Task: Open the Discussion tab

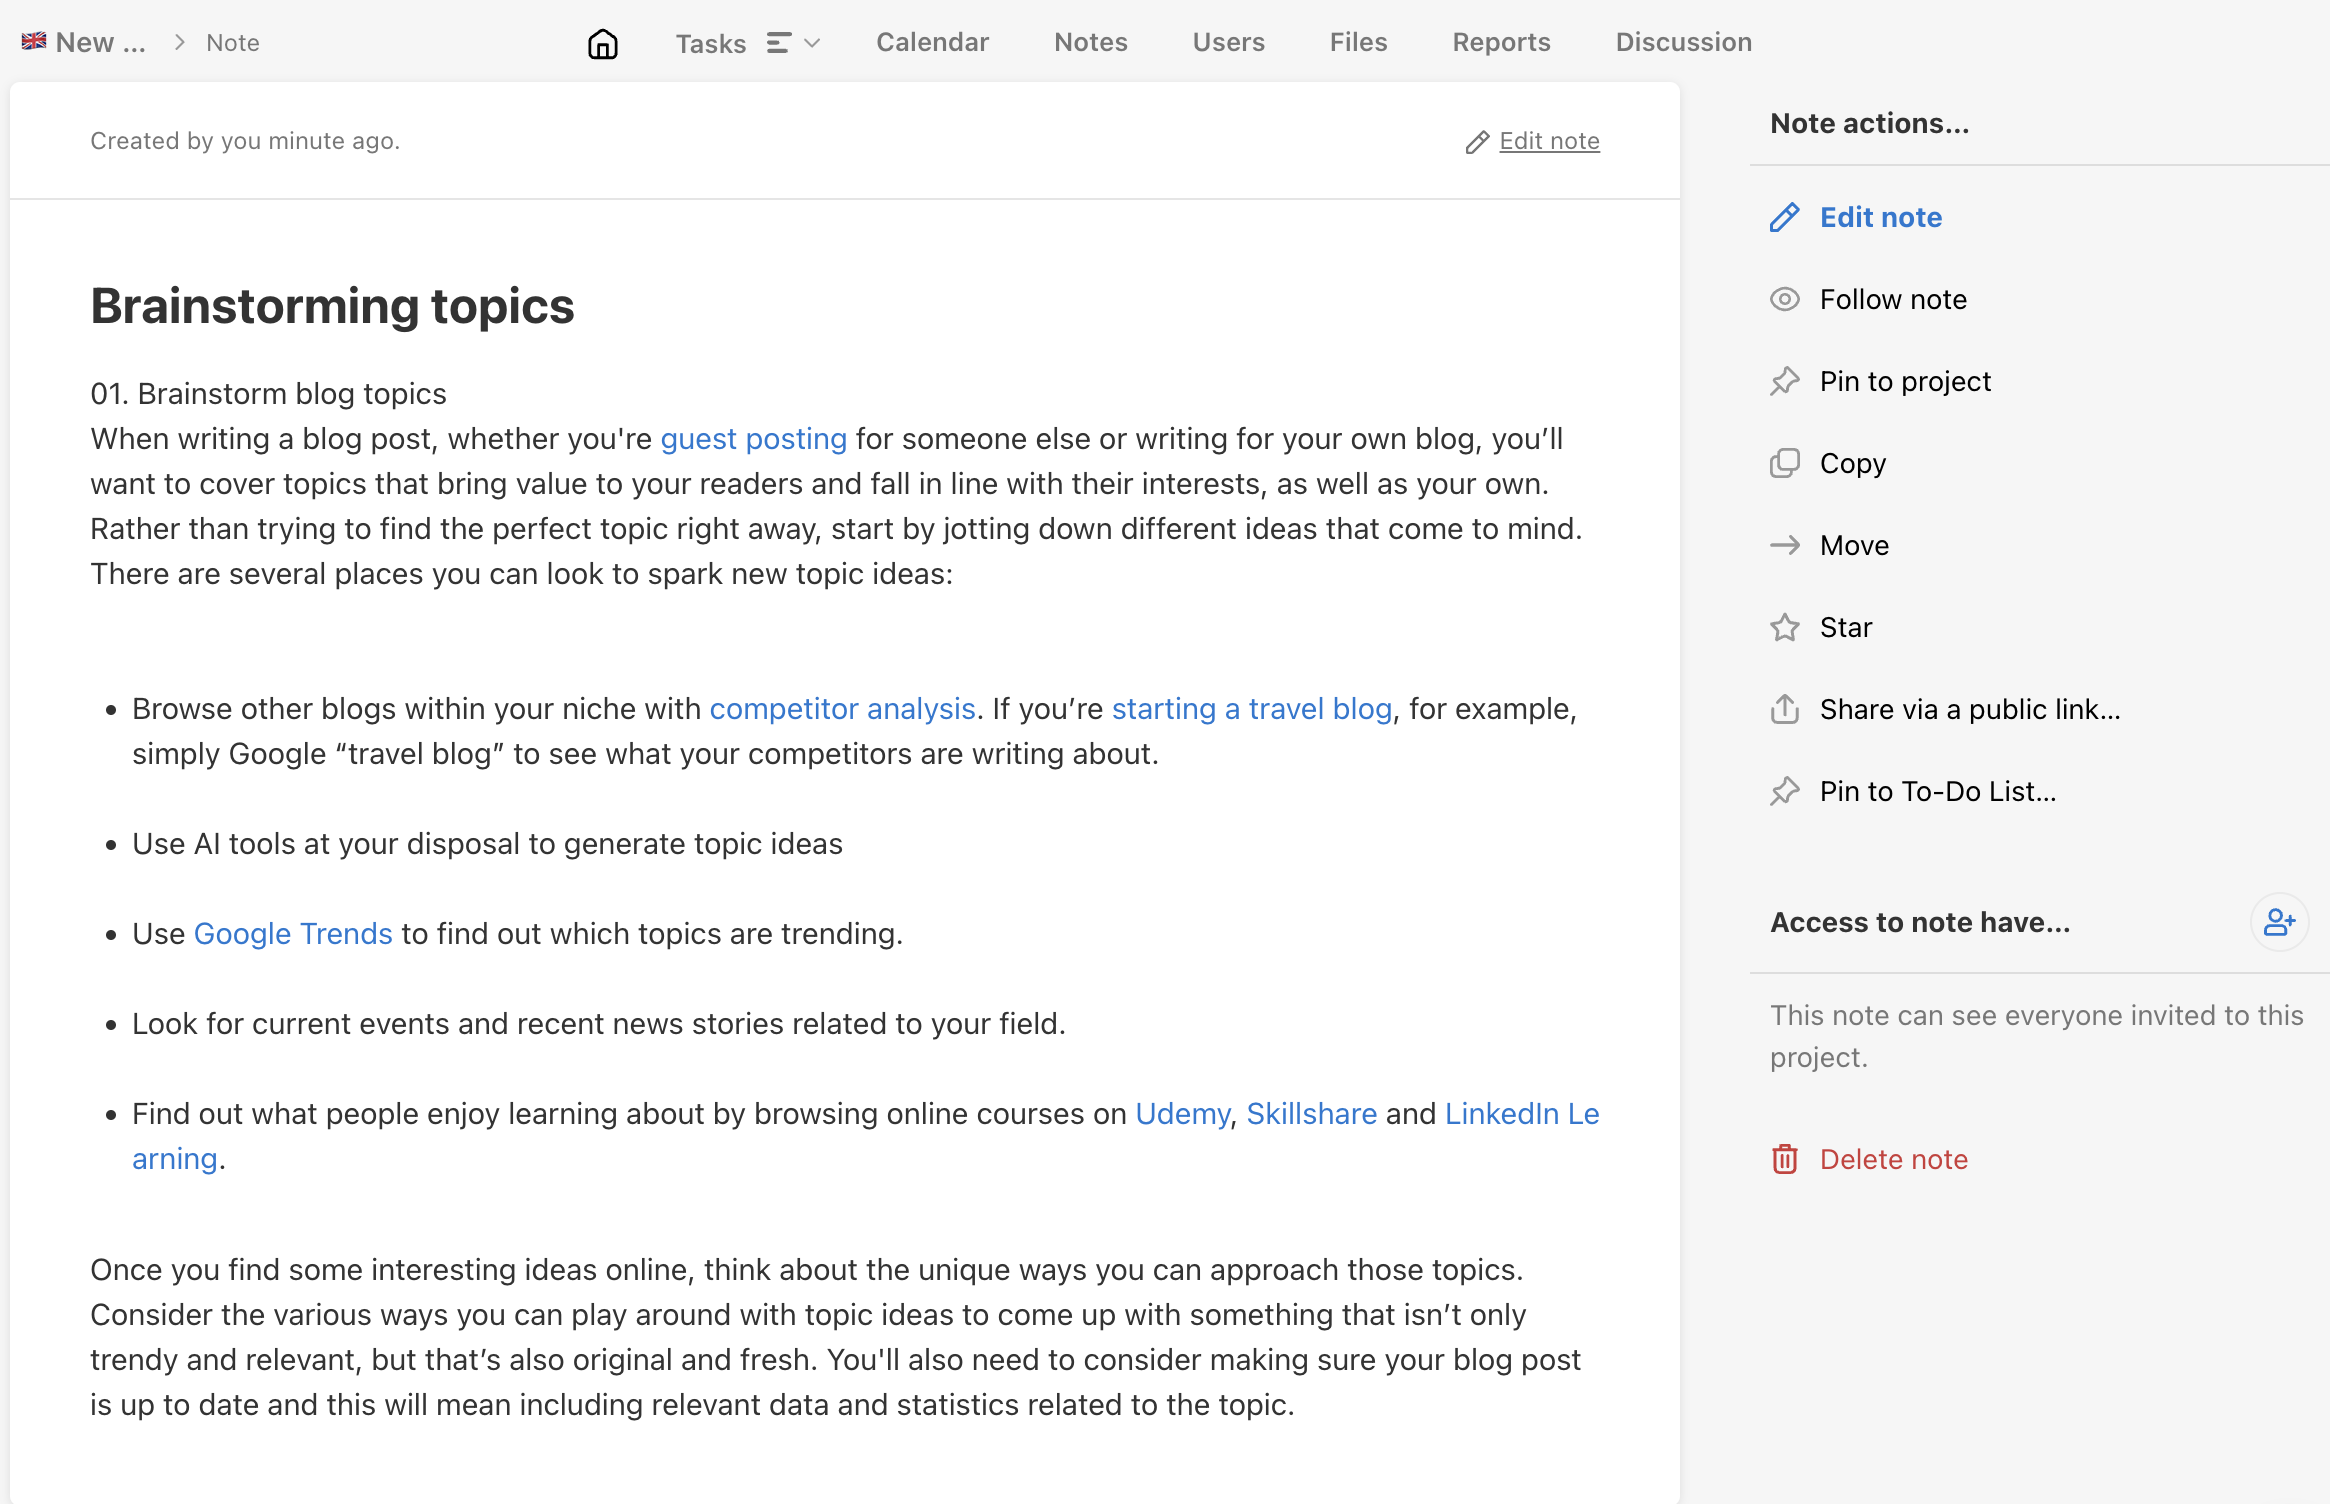Action: (x=1683, y=42)
